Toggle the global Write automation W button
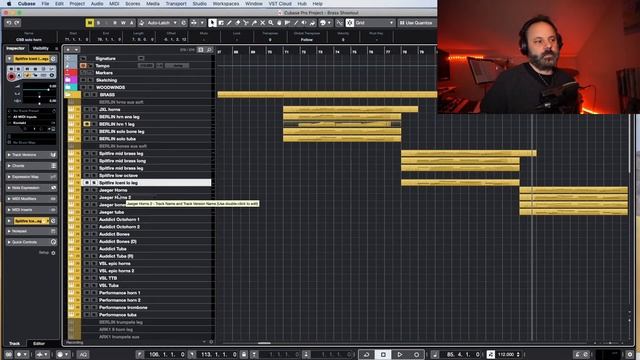 point(123,23)
